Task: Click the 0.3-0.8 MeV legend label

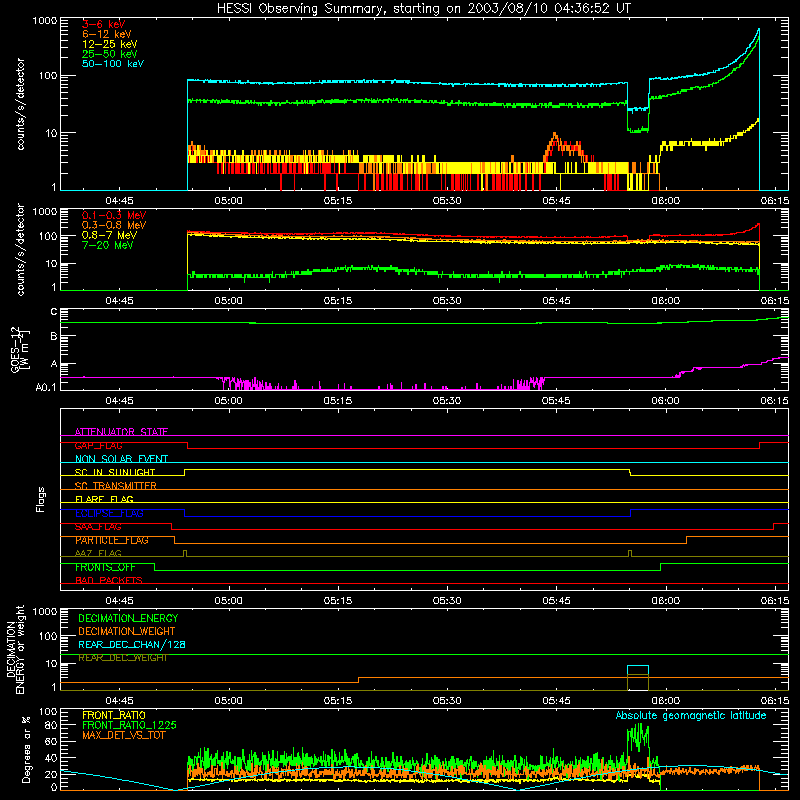Action: 114,225
